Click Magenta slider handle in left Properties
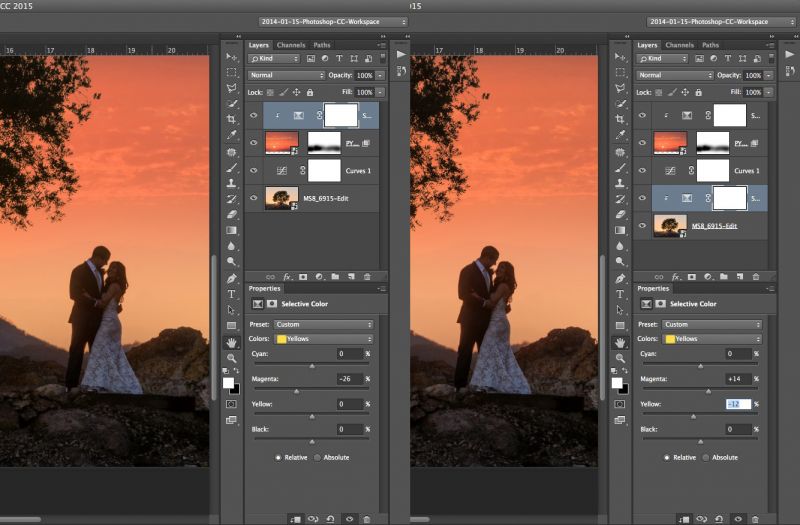The image size is (800, 525). 296,391
